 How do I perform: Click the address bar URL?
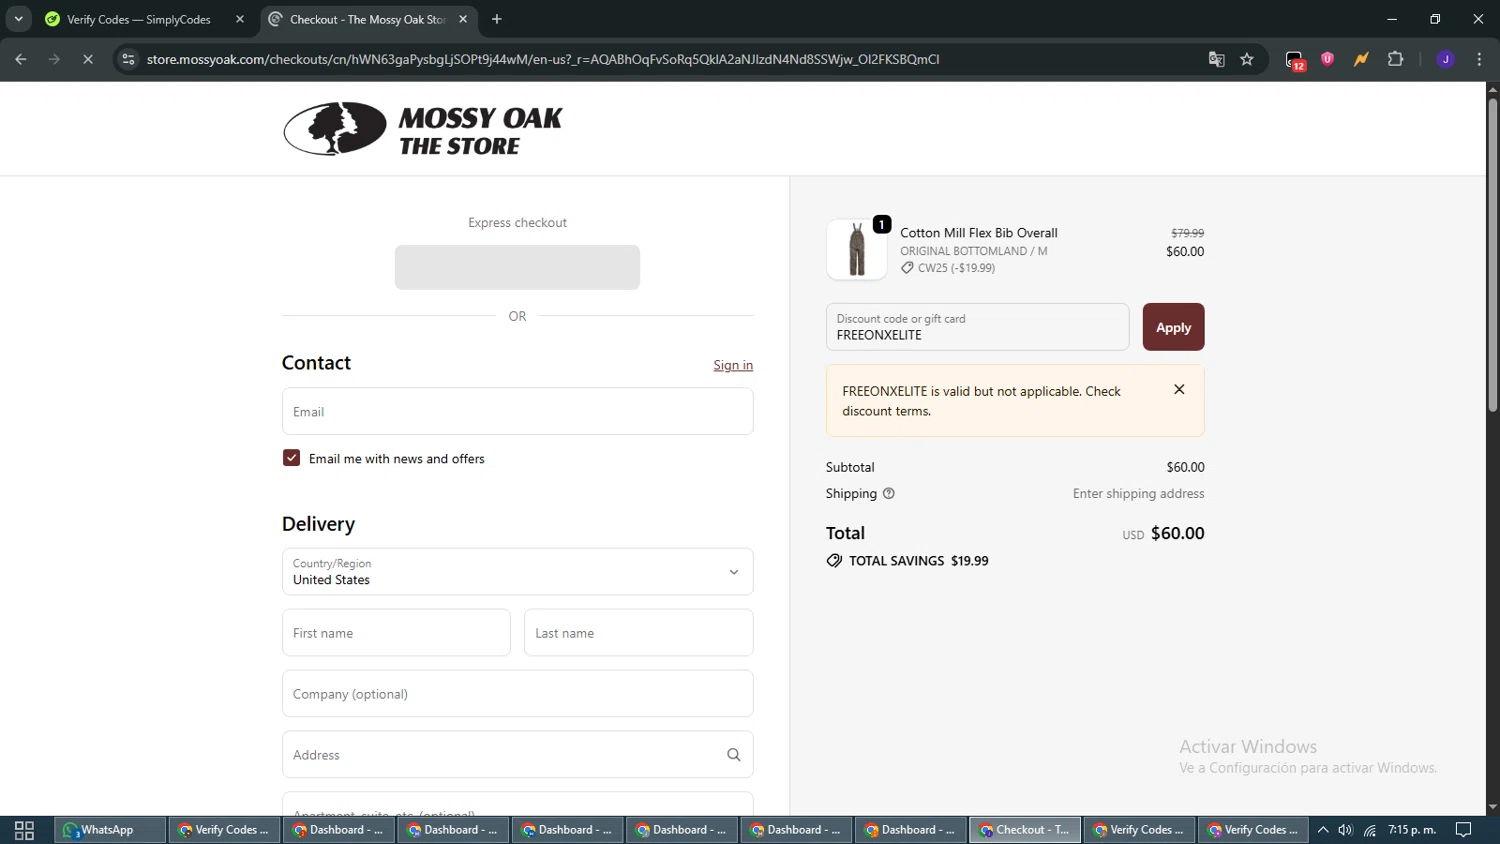pos(543,59)
